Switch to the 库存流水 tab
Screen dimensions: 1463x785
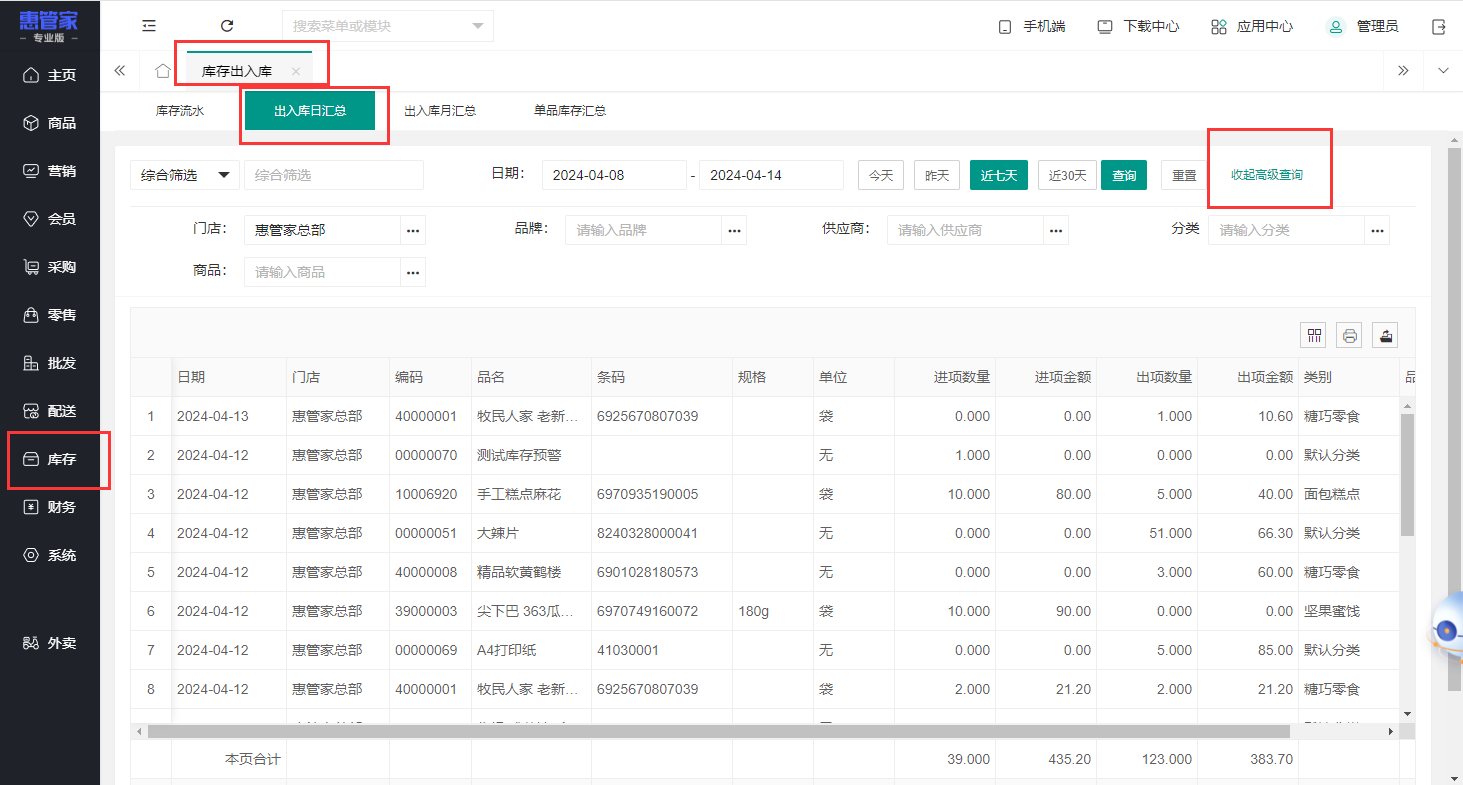coord(180,111)
